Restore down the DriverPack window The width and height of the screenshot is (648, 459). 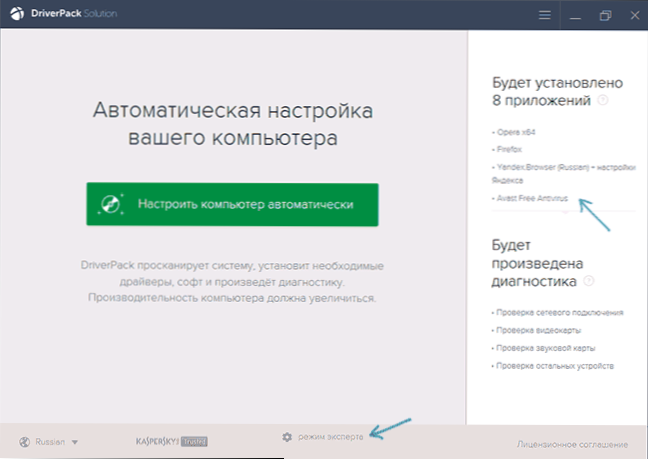pos(605,16)
